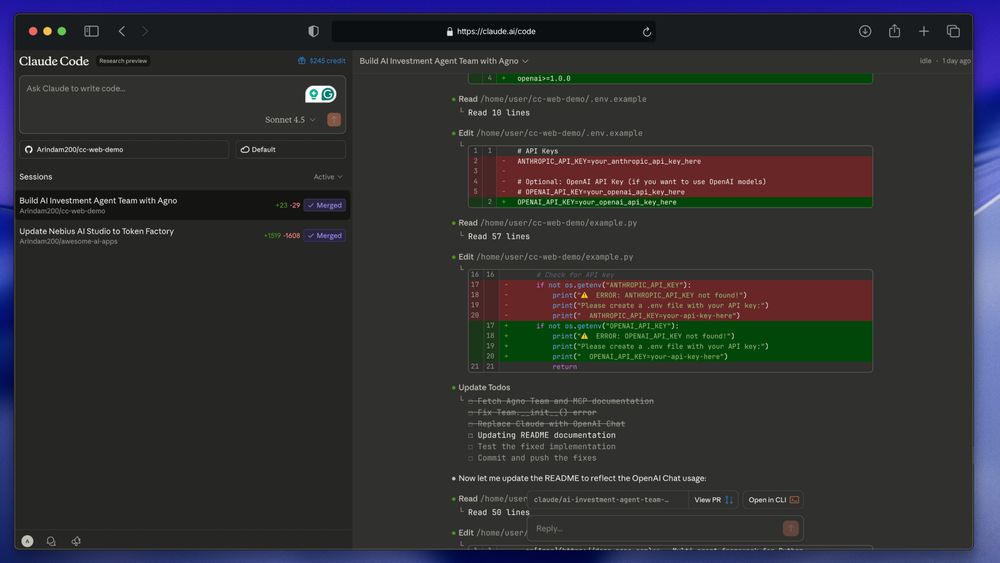Open the user avatar in bottom bar
Viewport: 1000px width, 563px height.
click(27, 541)
